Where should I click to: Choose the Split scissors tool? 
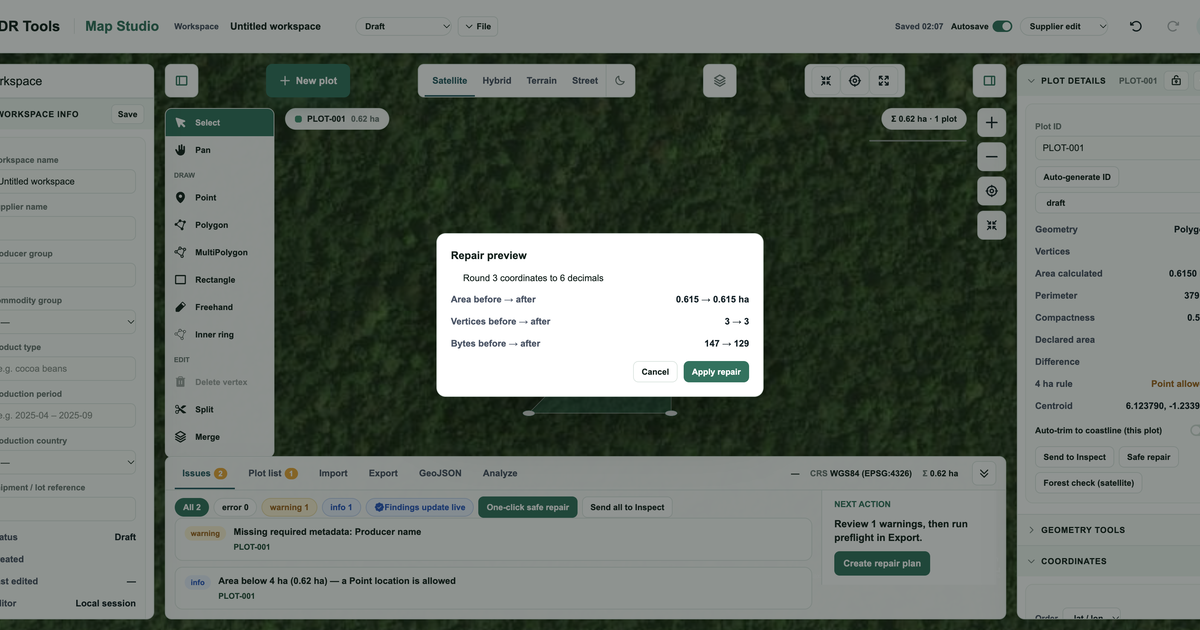[219, 410]
